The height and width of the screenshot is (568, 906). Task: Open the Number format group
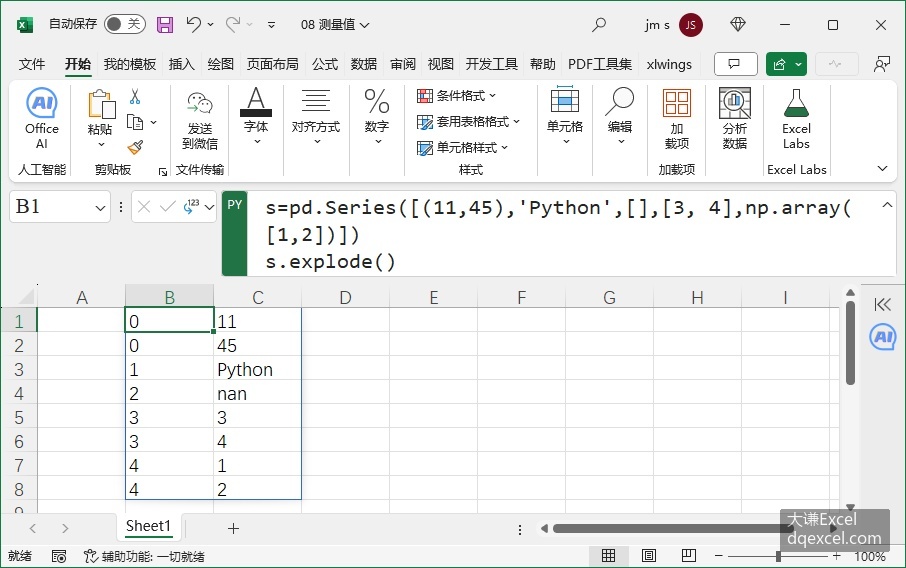point(377,116)
